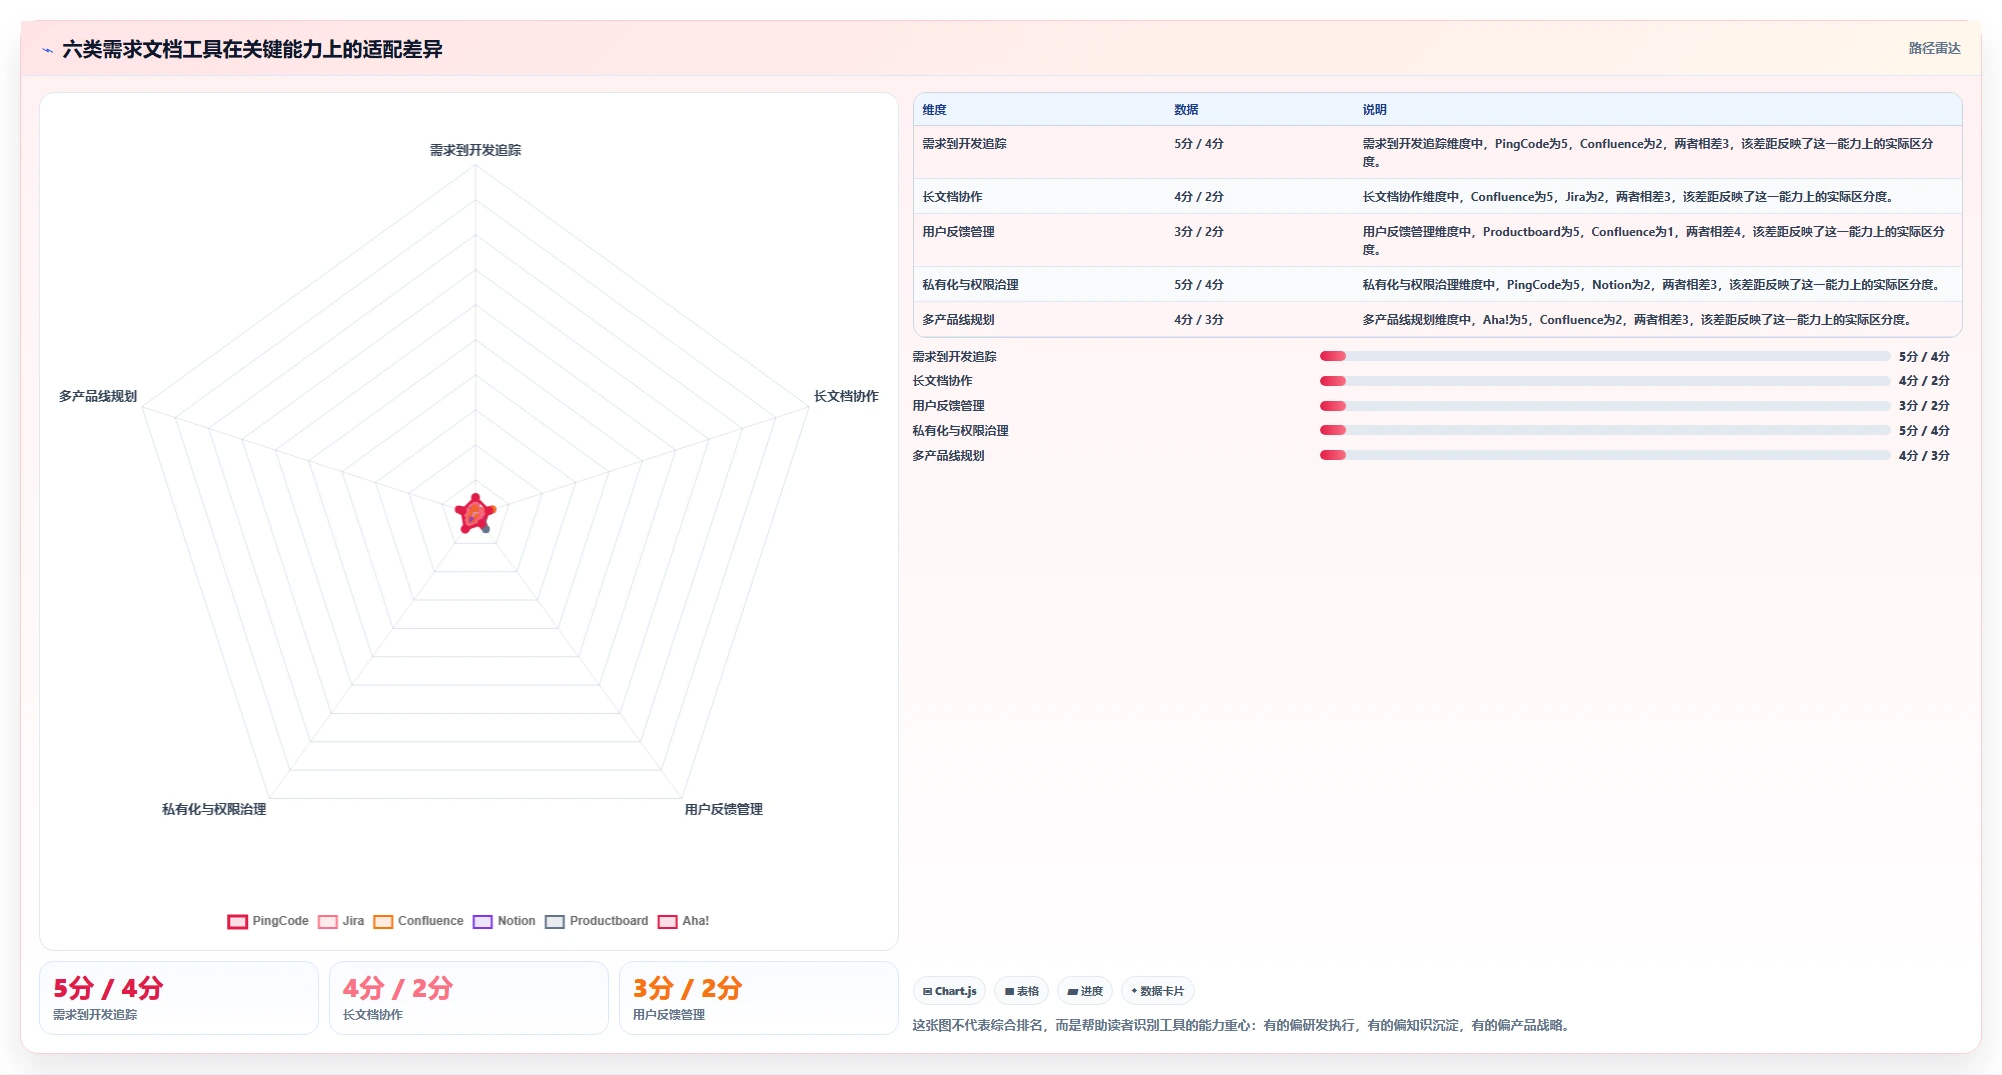Click the 进度 chip
Screen dimensions: 2002x1075
1085,991
